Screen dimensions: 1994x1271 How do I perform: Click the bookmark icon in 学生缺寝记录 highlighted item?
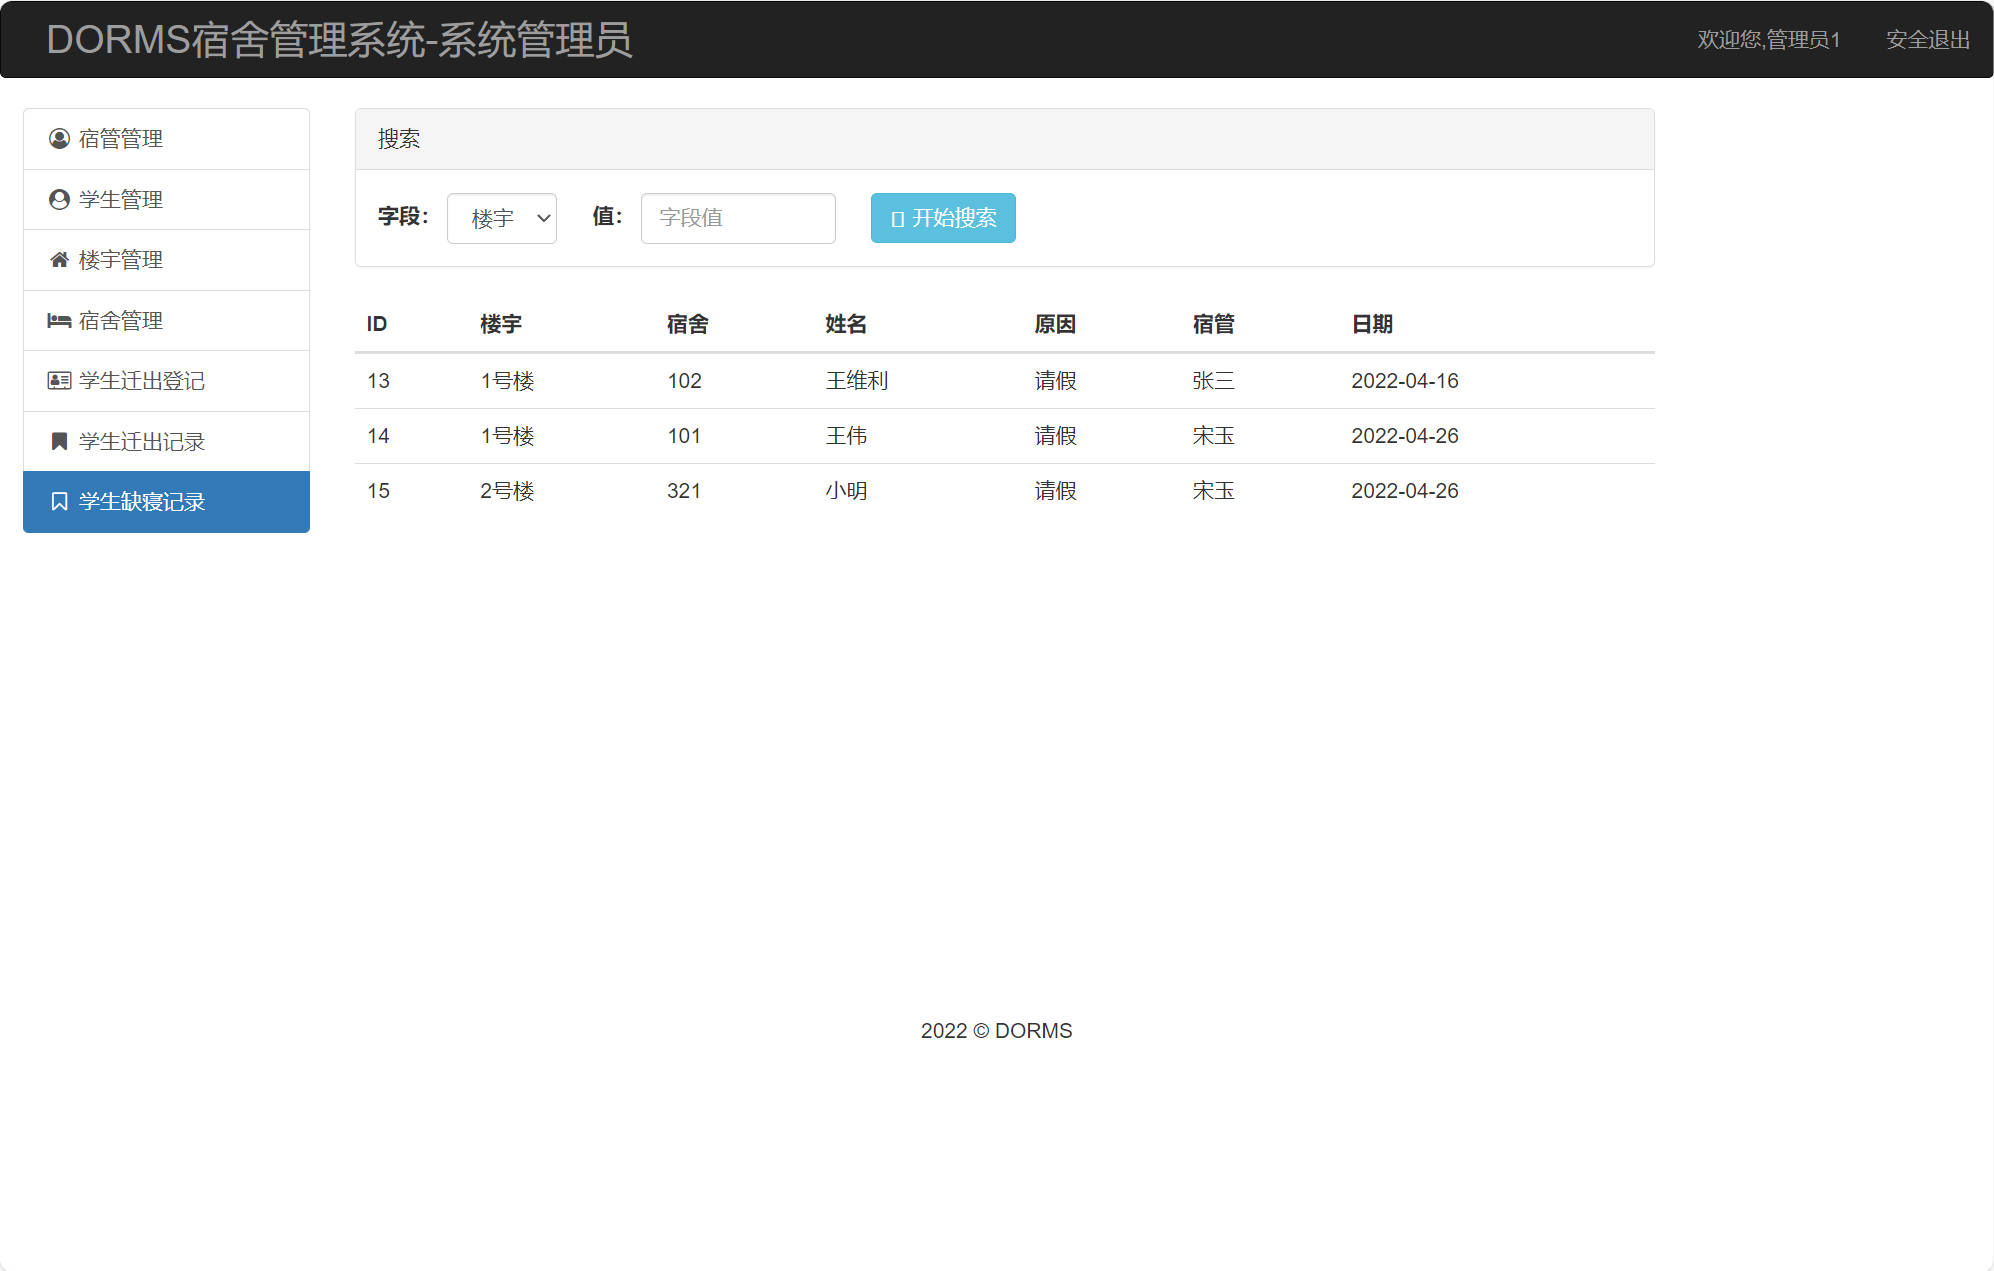pyautogui.click(x=57, y=501)
